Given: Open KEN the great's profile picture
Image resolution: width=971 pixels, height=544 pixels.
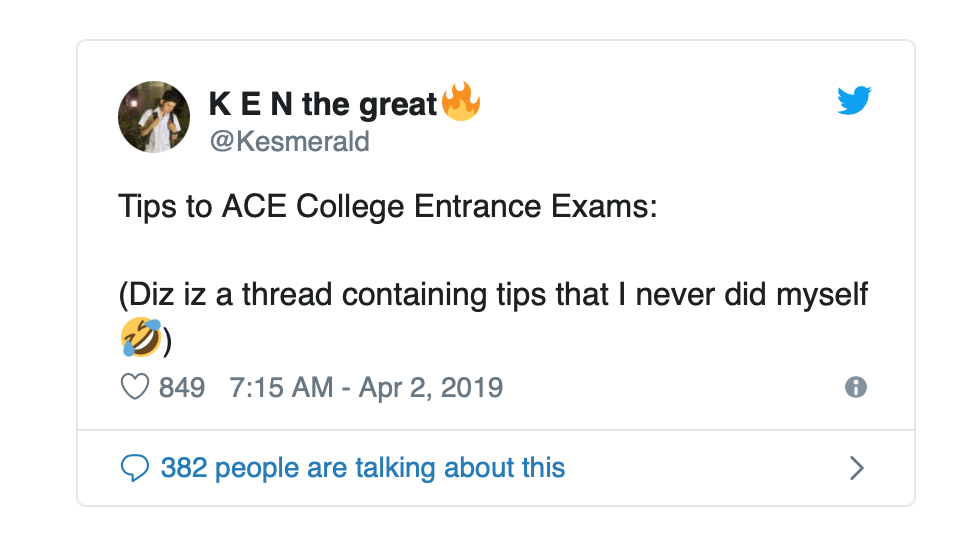Looking at the screenshot, I should click(154, 117).
